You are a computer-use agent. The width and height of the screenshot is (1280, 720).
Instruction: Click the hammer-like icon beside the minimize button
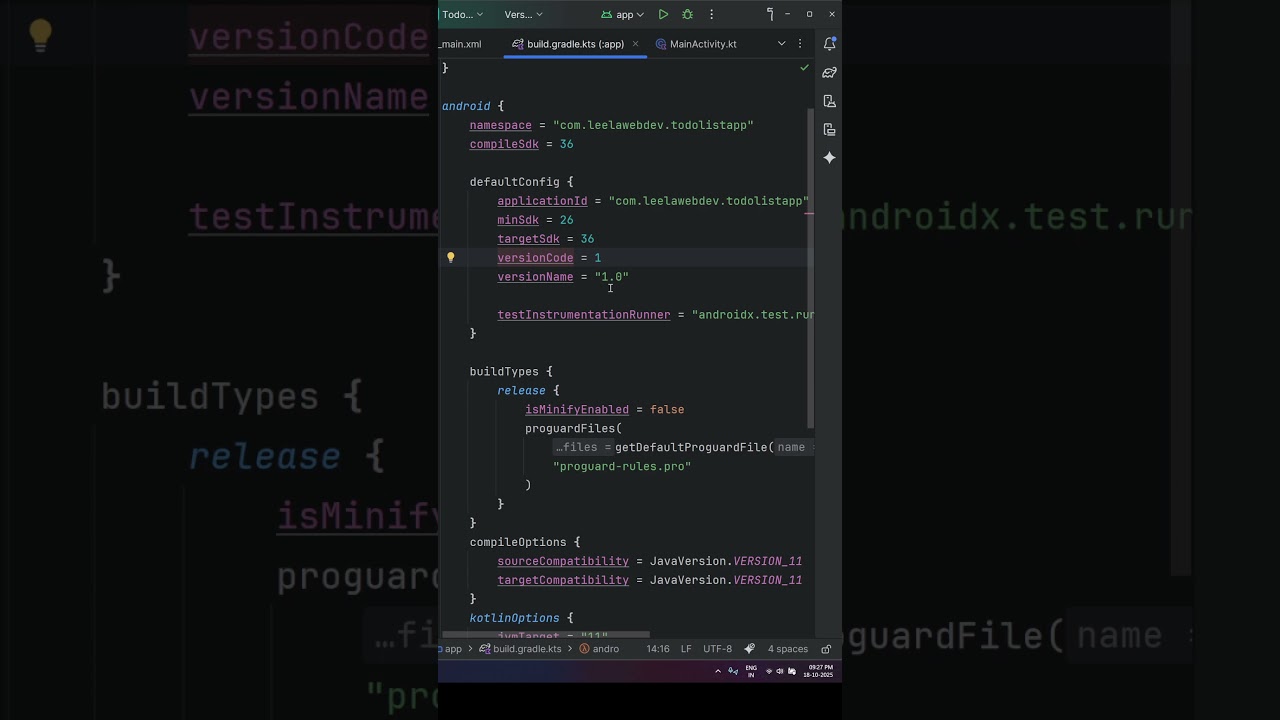coord(769,14)
